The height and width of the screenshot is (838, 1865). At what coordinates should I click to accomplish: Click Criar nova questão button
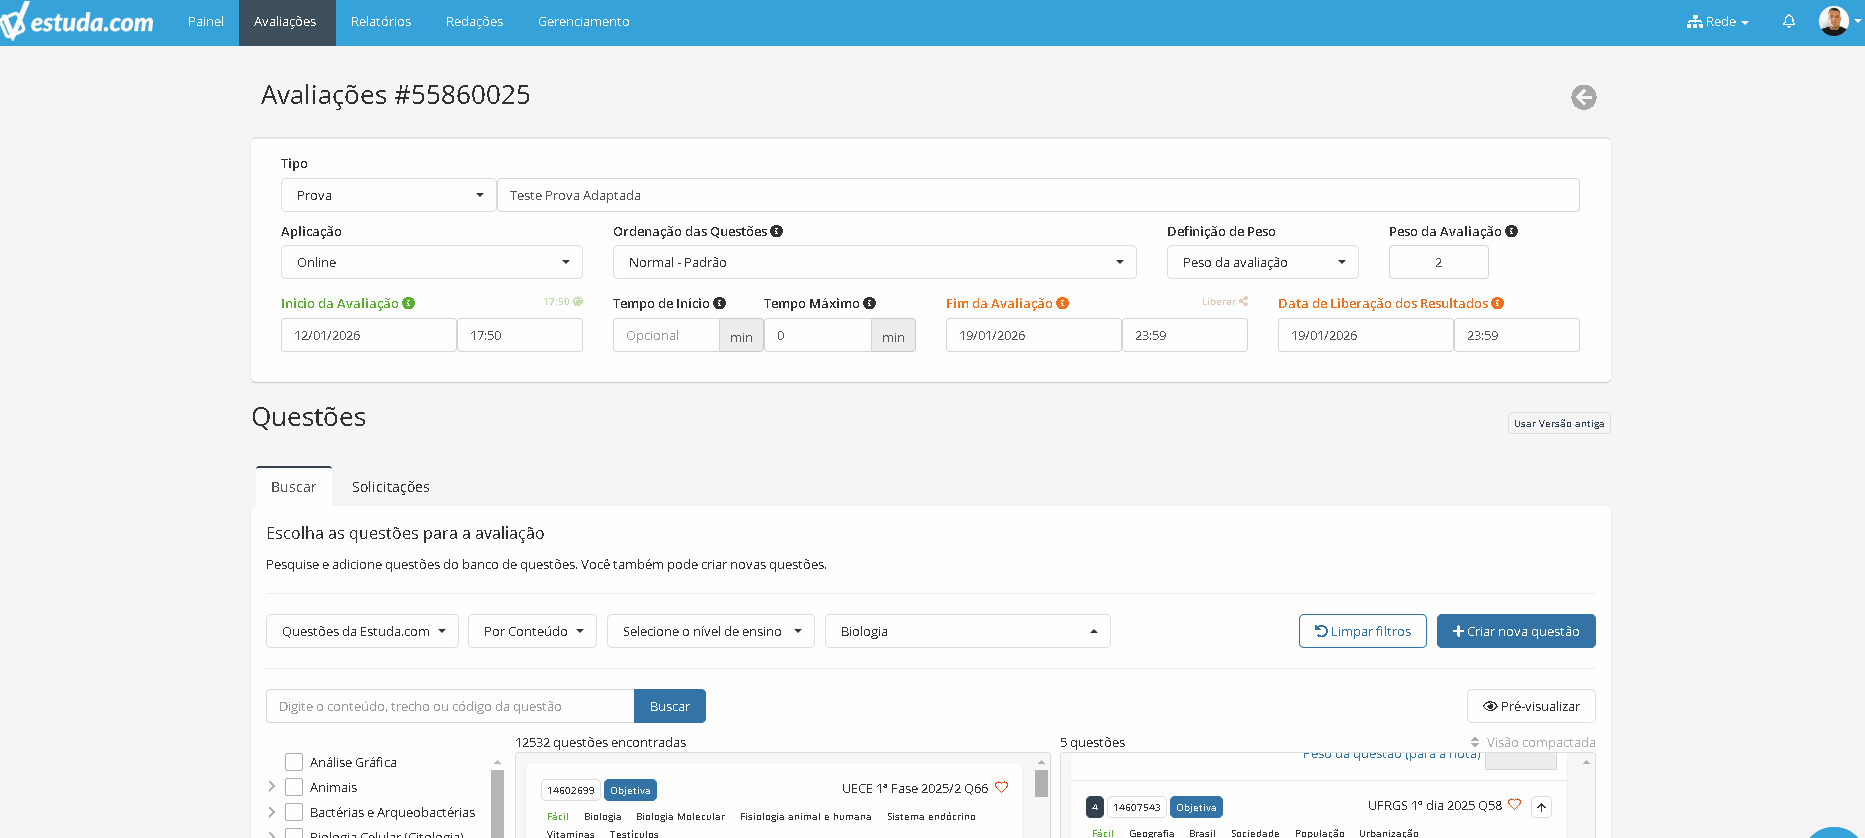(1516, 631)
